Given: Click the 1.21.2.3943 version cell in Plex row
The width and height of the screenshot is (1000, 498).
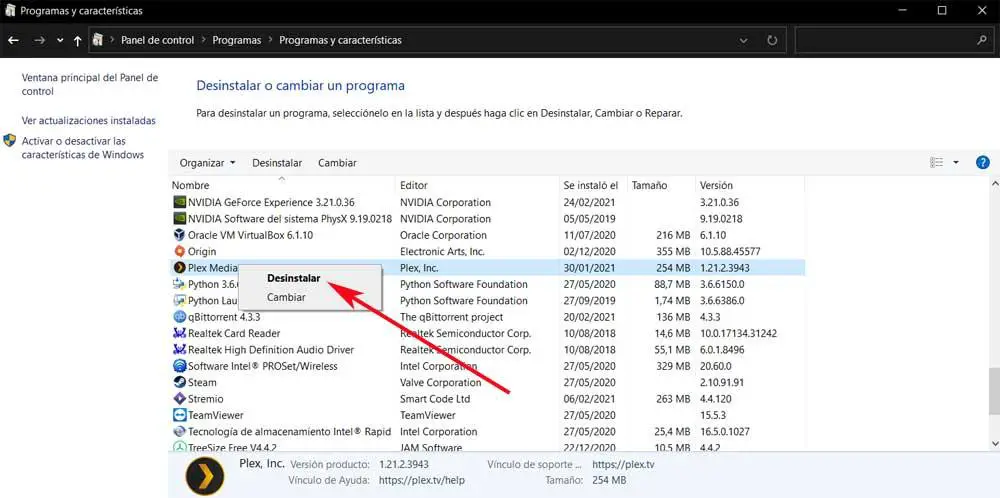Looking at the screenshot, I should [x=727, y=268].
